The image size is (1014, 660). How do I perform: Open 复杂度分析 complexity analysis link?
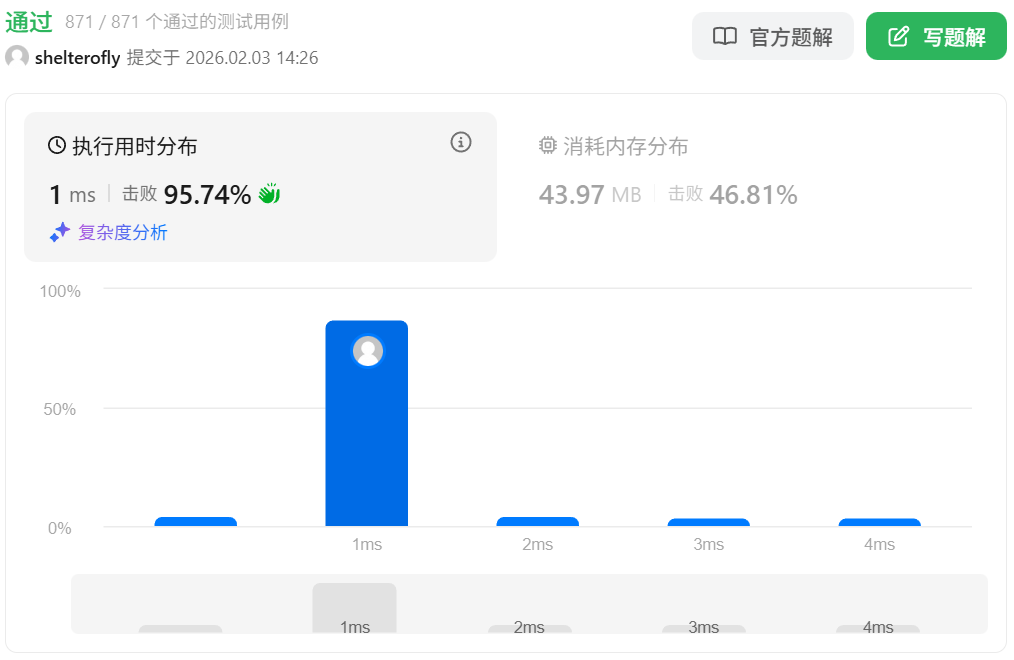pos(122,233)
